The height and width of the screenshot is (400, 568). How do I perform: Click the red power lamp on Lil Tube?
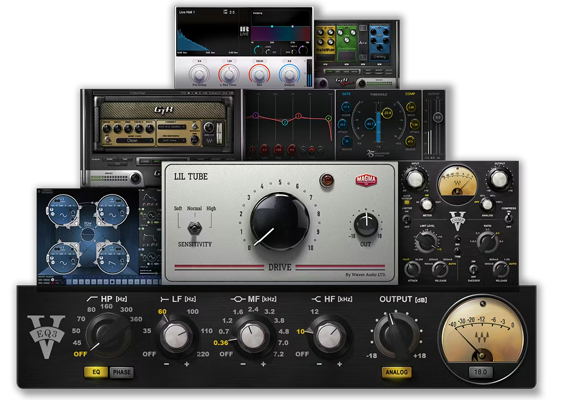click(326, 180)
